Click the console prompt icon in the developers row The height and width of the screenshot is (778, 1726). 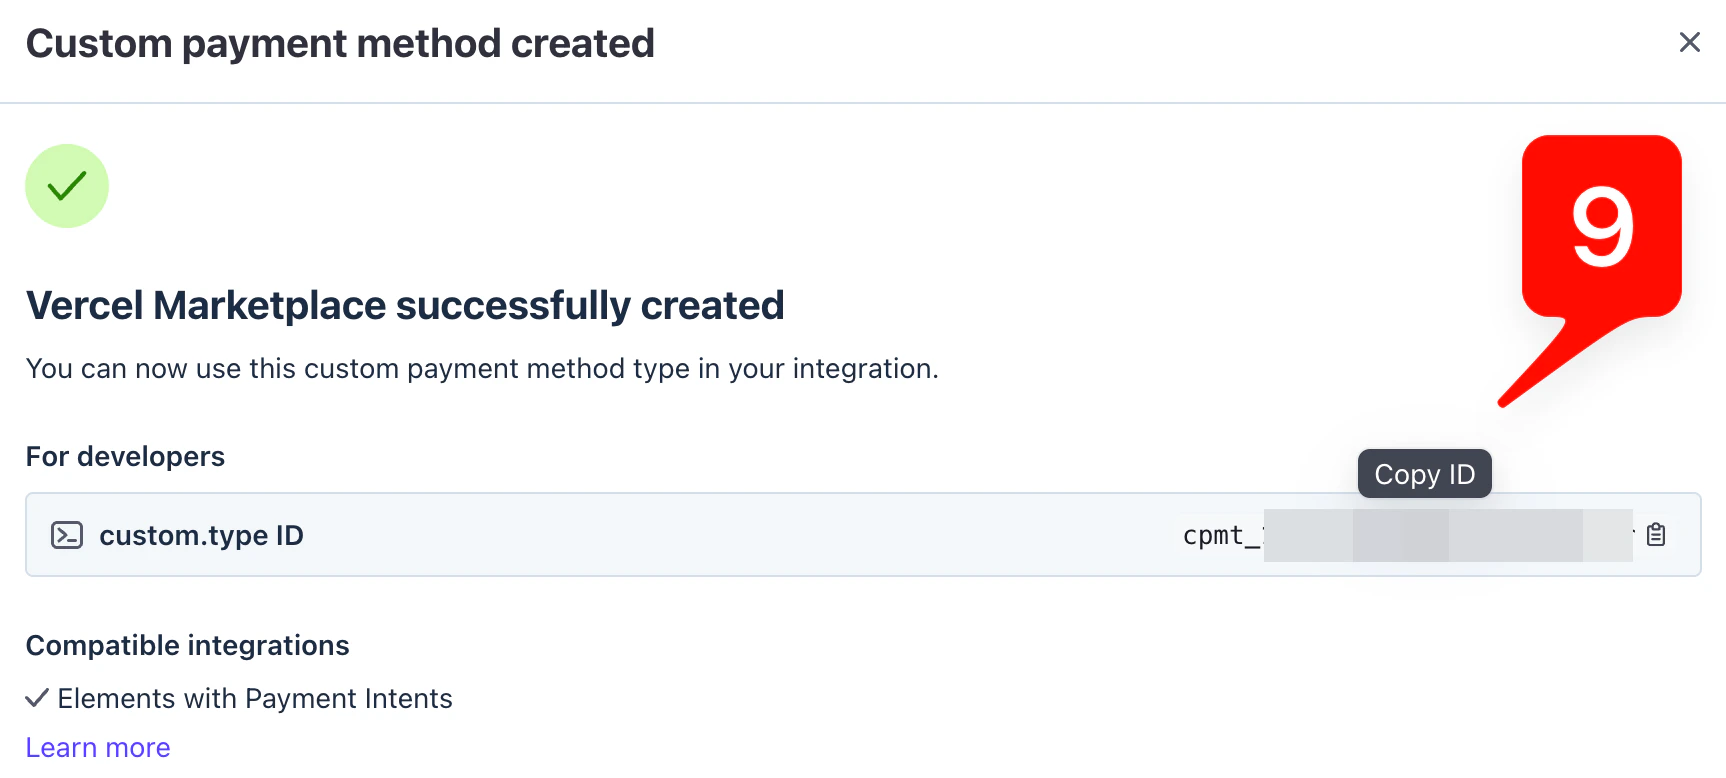tap(67, 535)
